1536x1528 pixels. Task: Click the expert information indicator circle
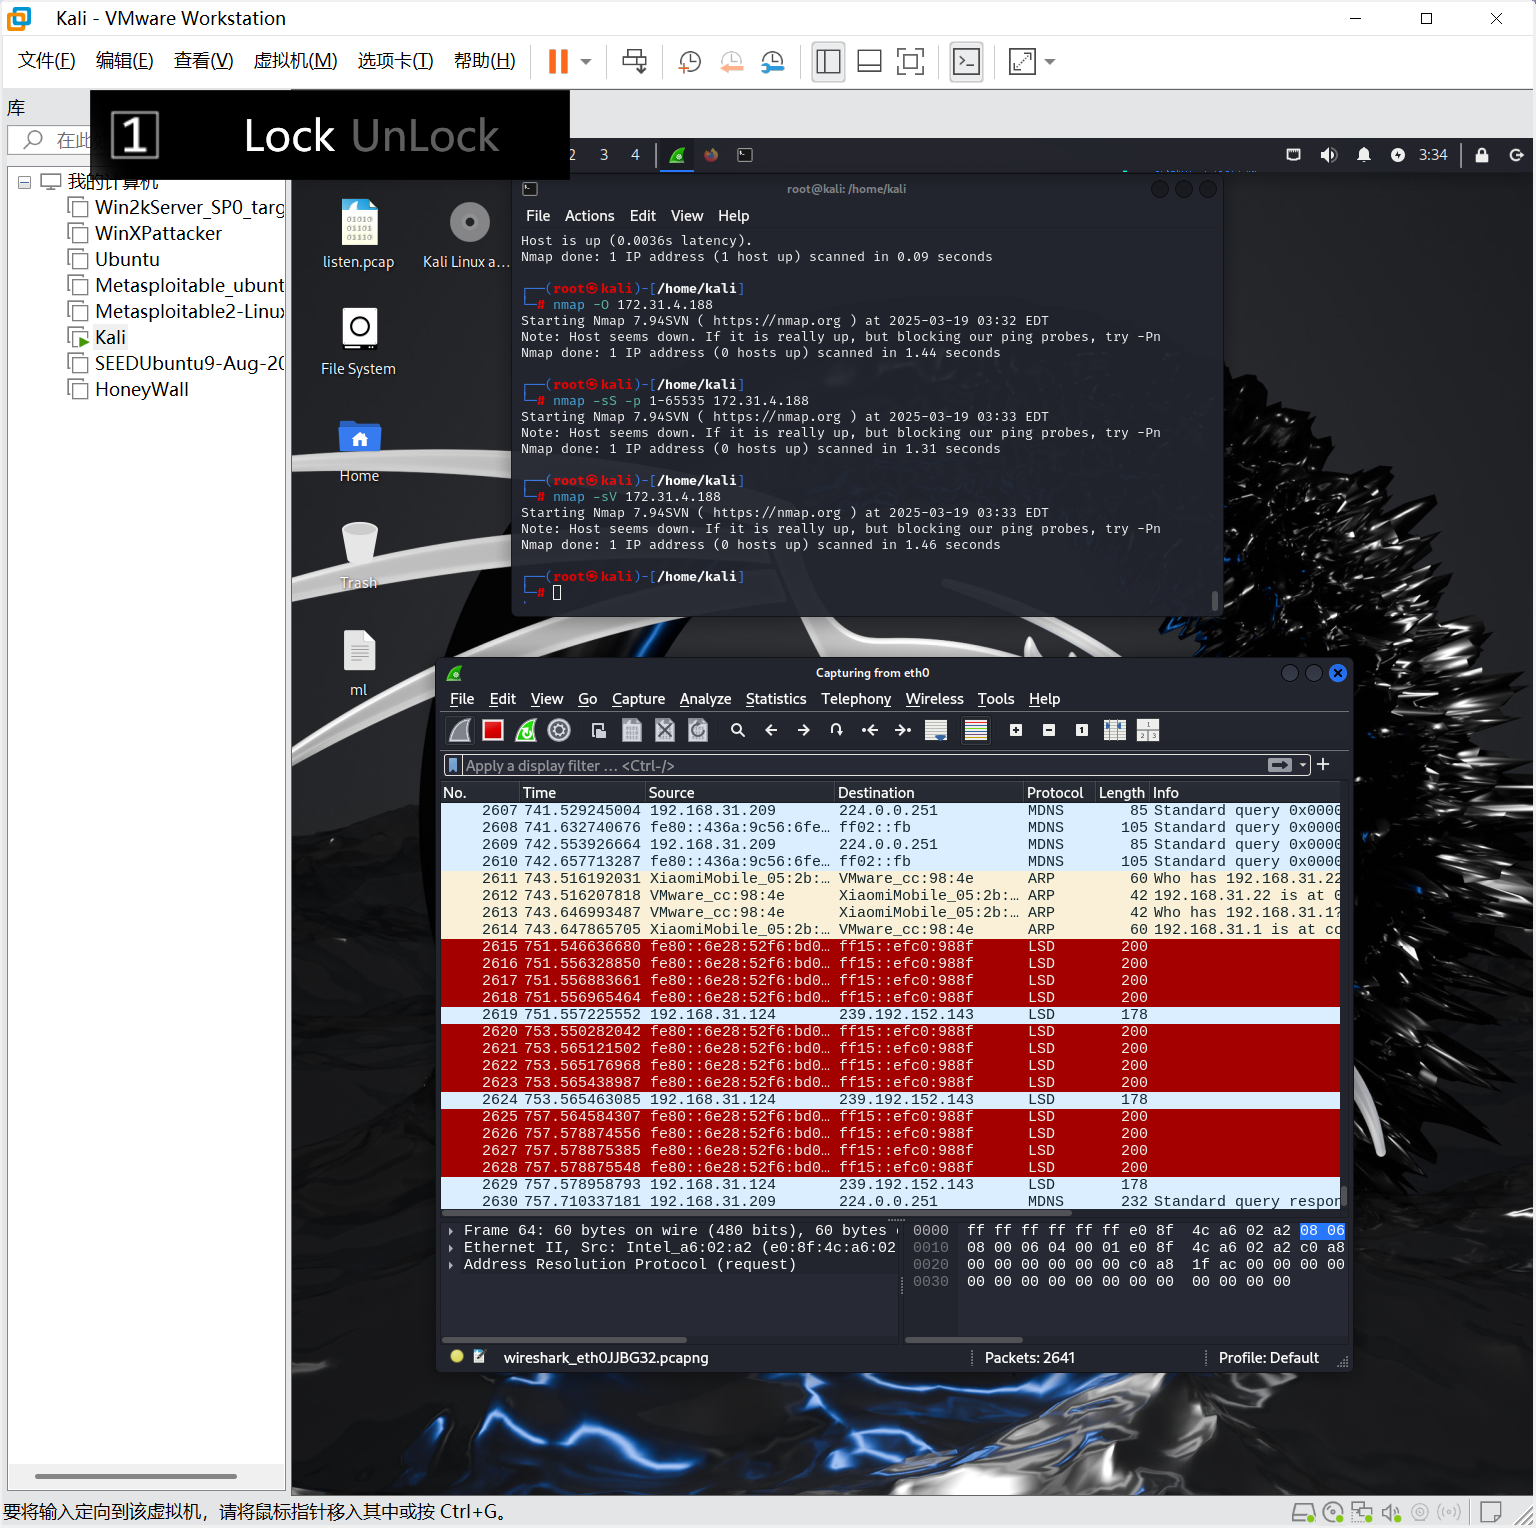[457, 1357]
